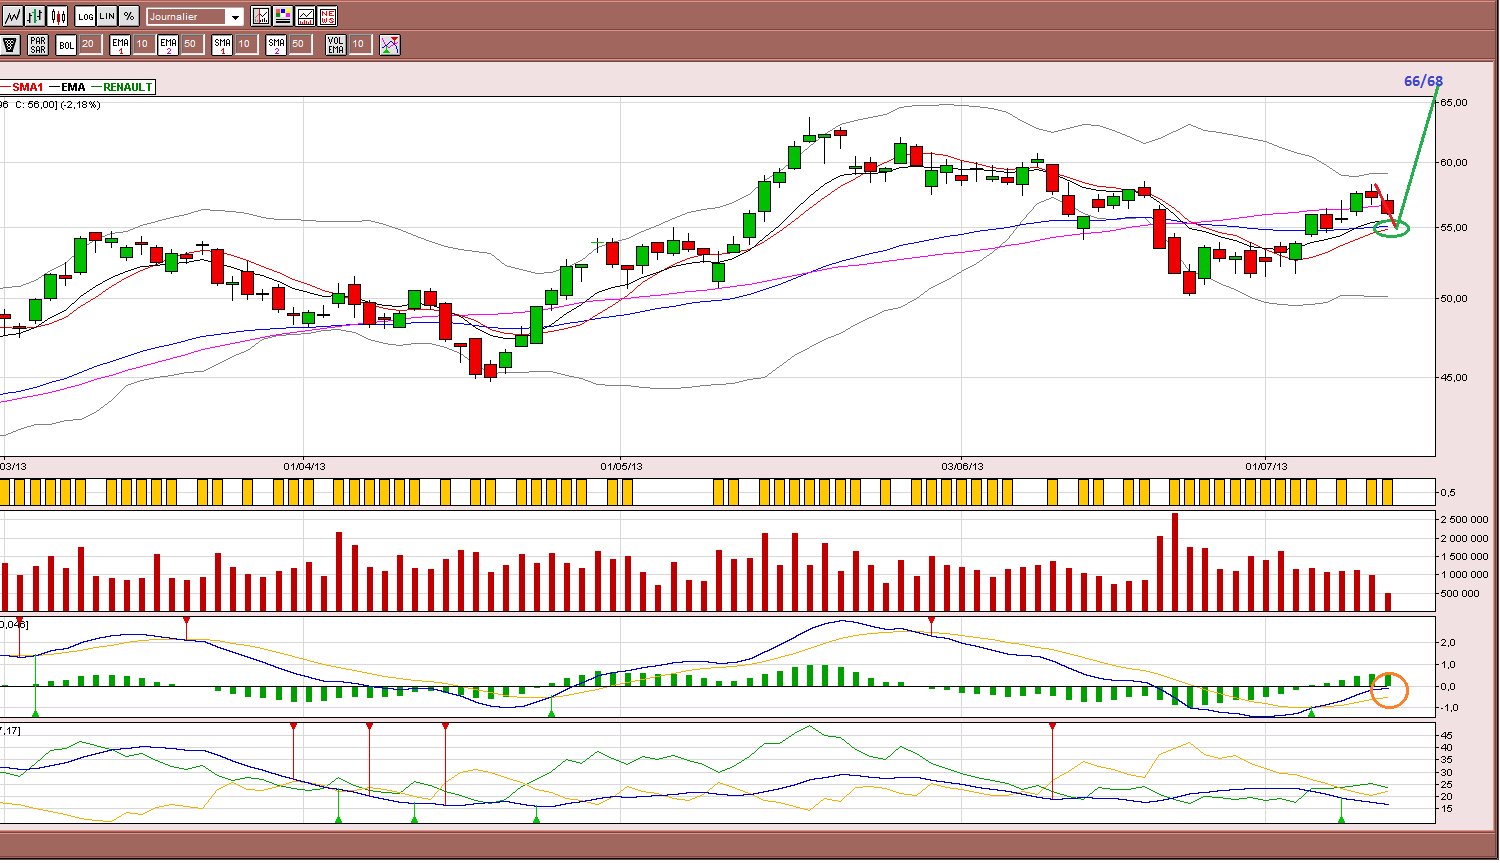
Task: Click the 1 000 000 volume axis label
Action: (1465, 574)
